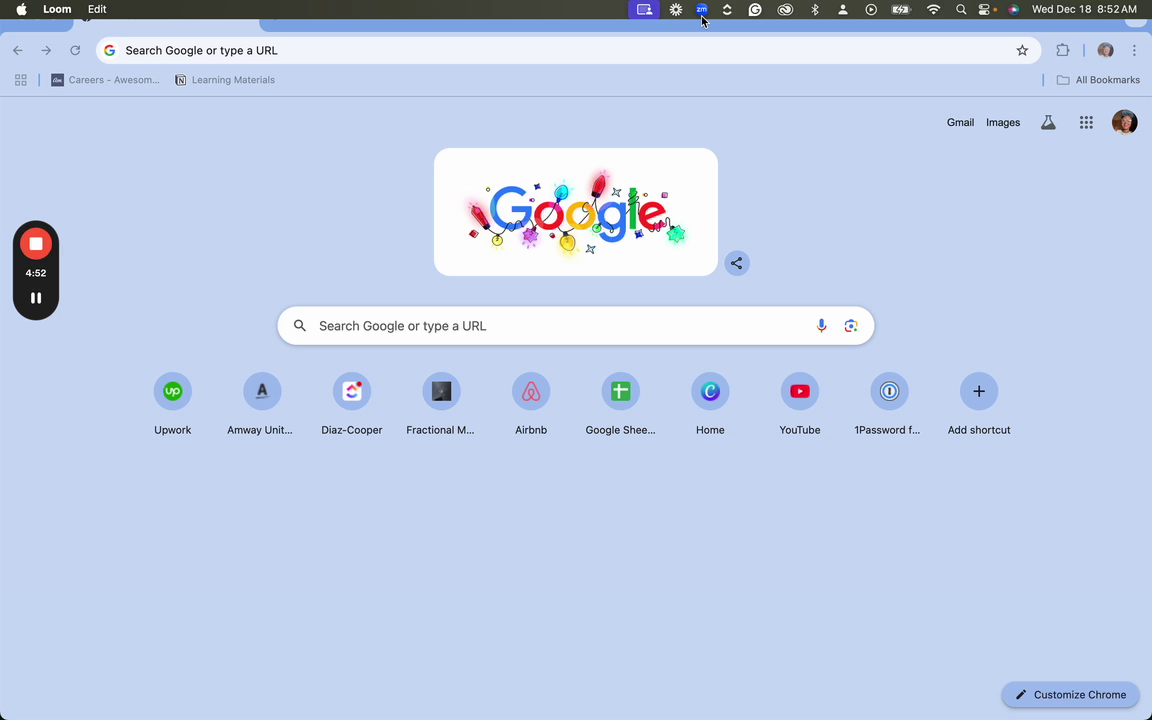
Task: Open the Extensions puzzle menu
Action: [x=1062, y=51]
